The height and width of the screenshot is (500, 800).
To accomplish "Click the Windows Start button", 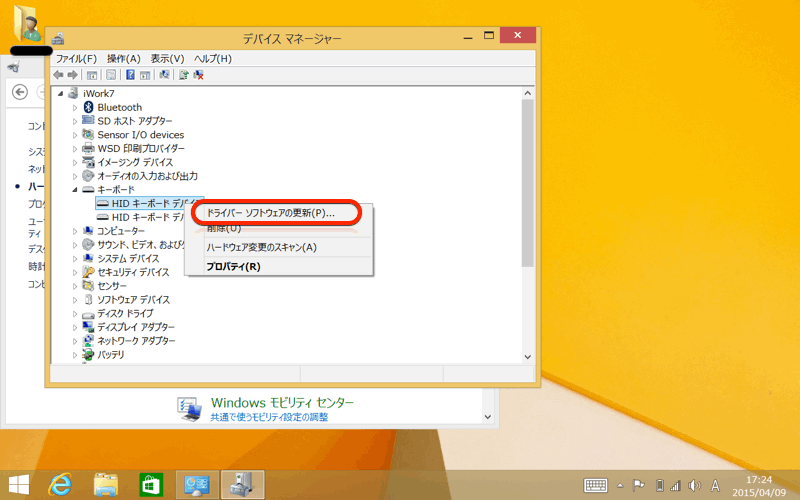I will [x=19, y=484].
